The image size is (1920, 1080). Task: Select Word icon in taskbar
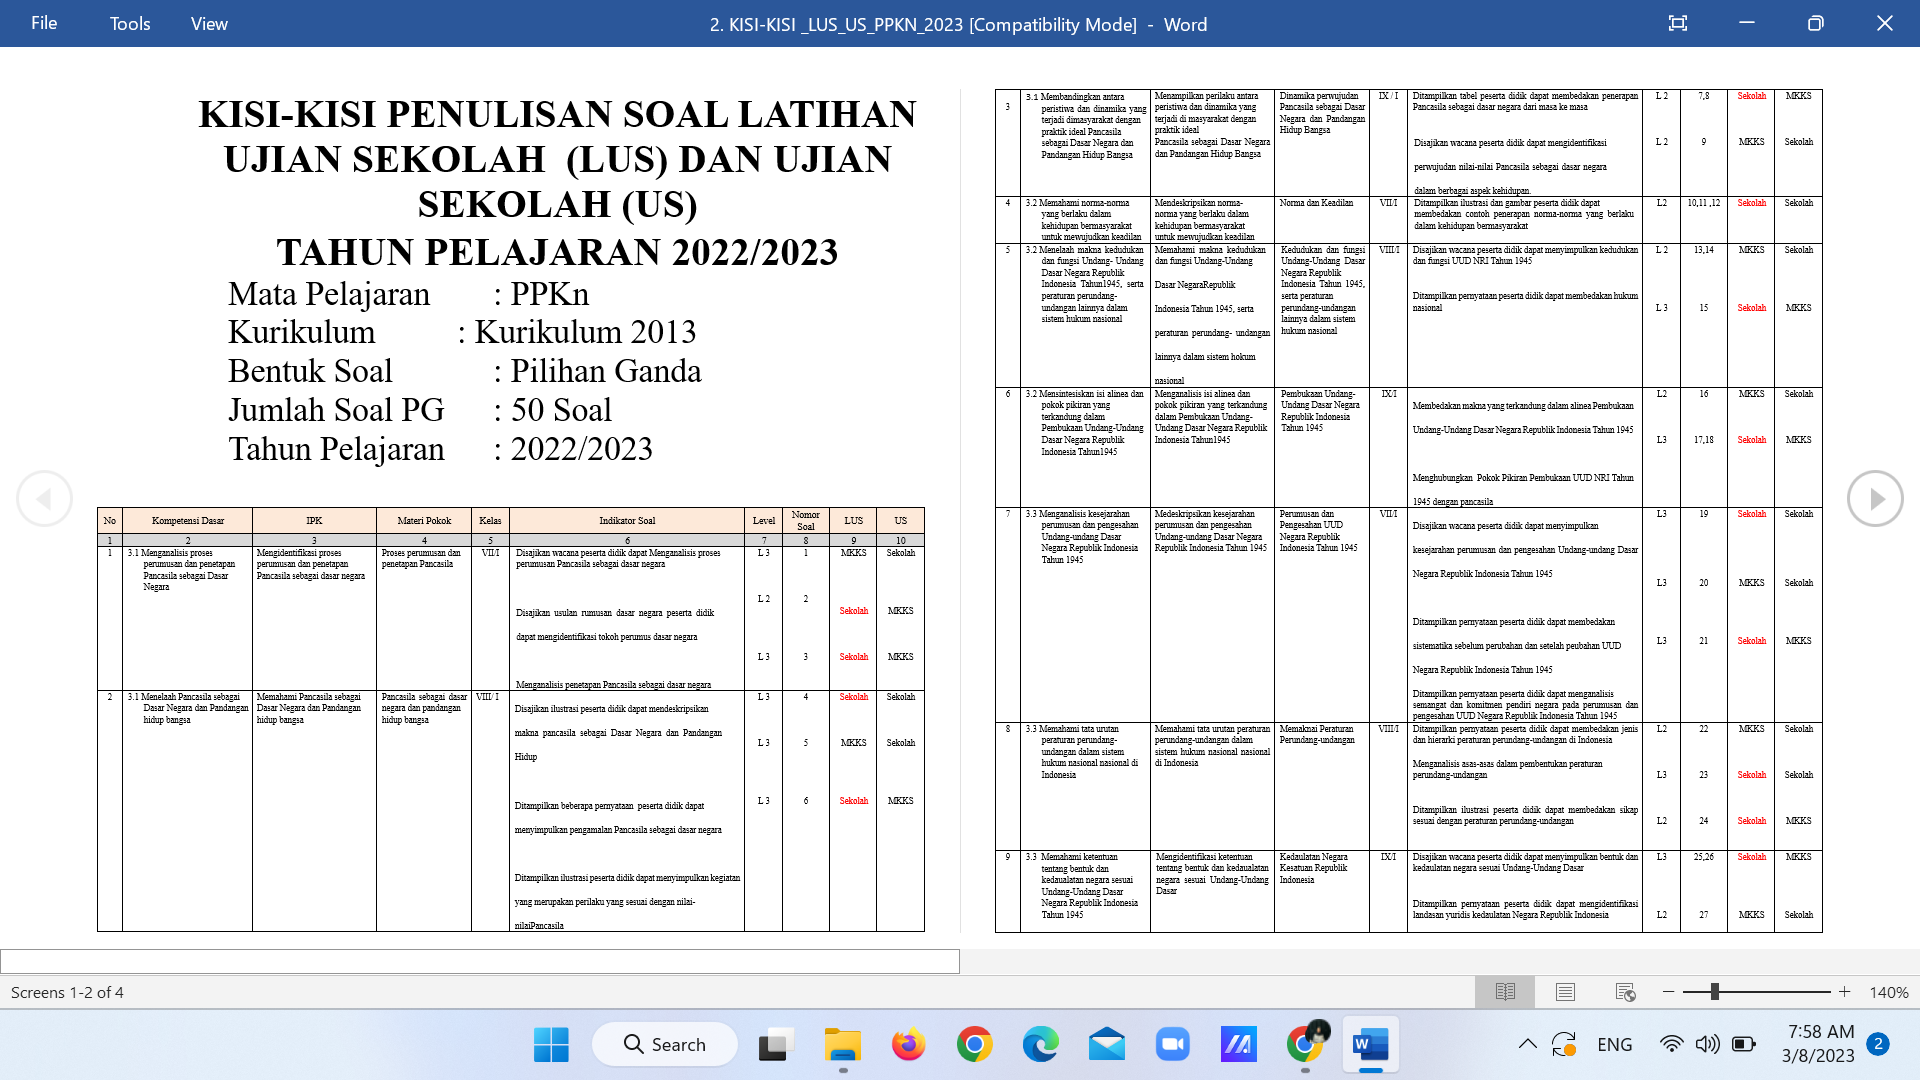pyautogui.click(x=1370, y=1045)
